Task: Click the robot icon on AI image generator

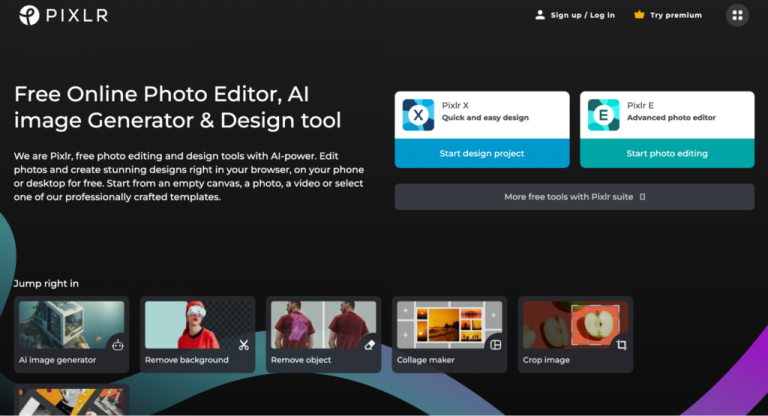Action: [x=117, y=345]
